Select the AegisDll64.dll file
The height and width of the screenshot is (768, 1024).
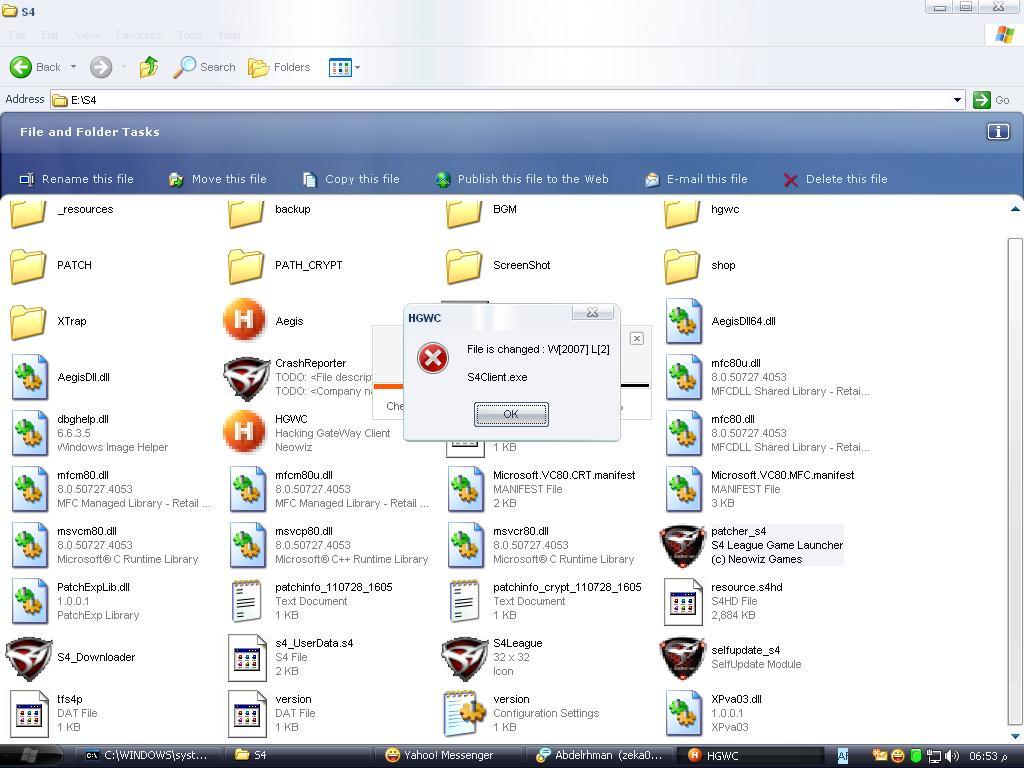[x=720, y=321]
